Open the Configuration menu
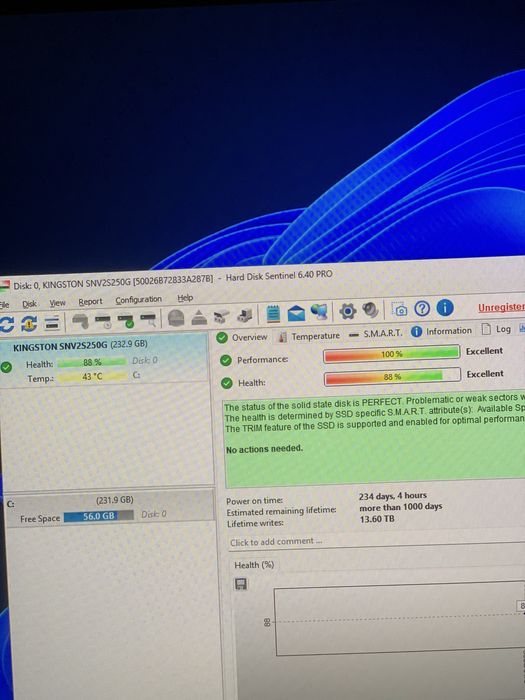This screenshot has height=700, width=525. (x=138, y=300)
